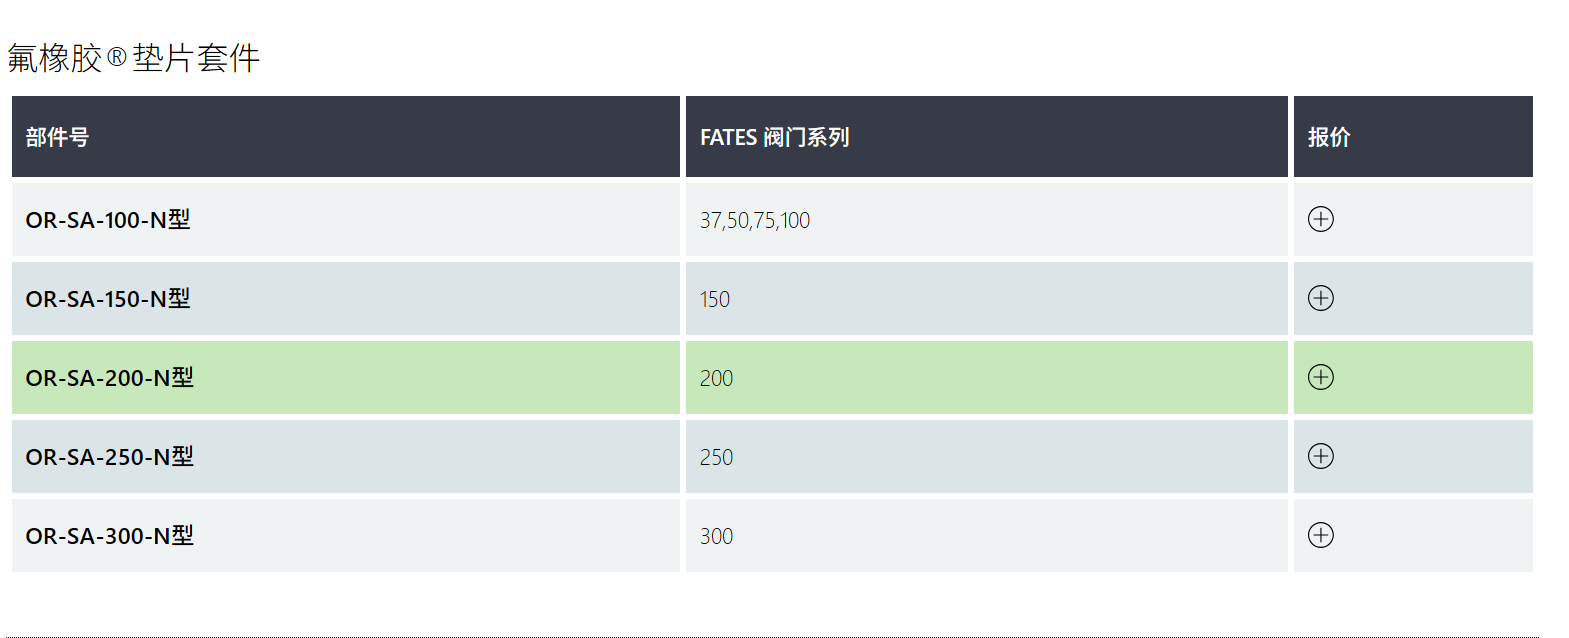
Task: Click the 氟橡胶 垫片套件 section heading
Action: click(x=134, y=58)
